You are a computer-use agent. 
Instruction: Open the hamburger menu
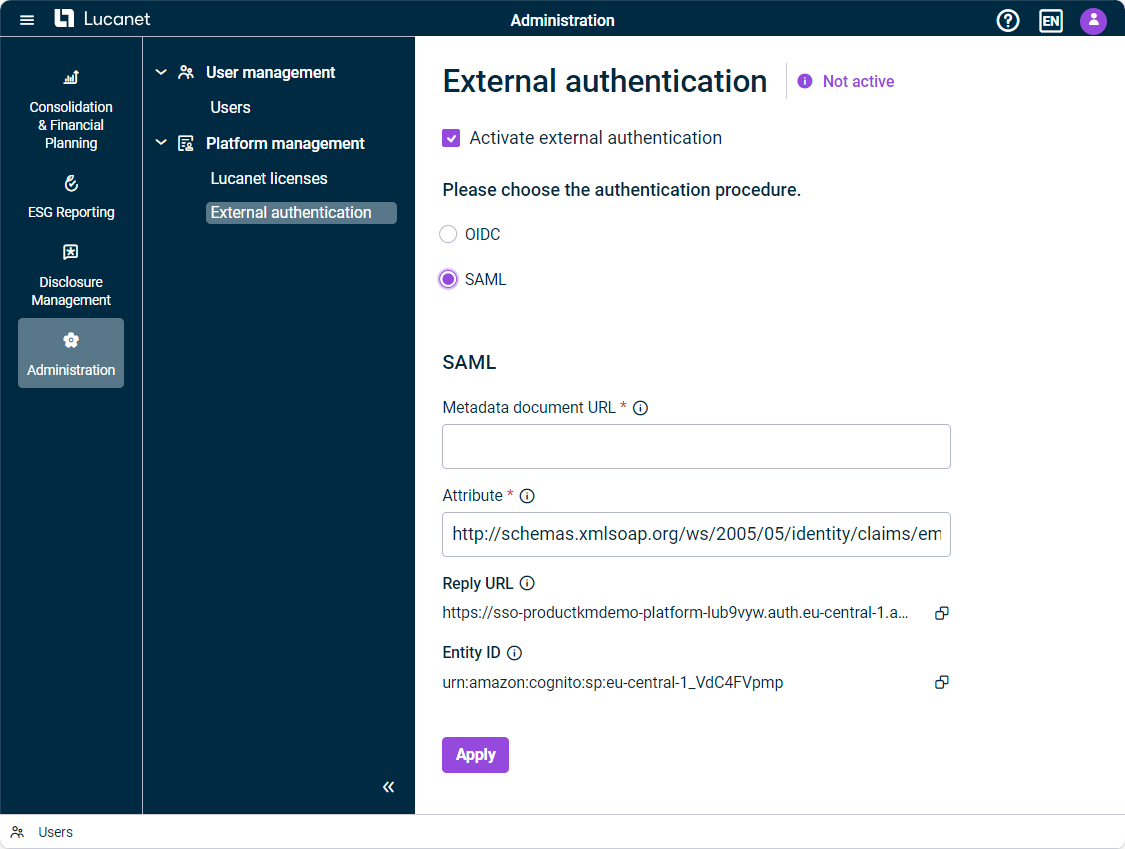(x=26, y=19)
